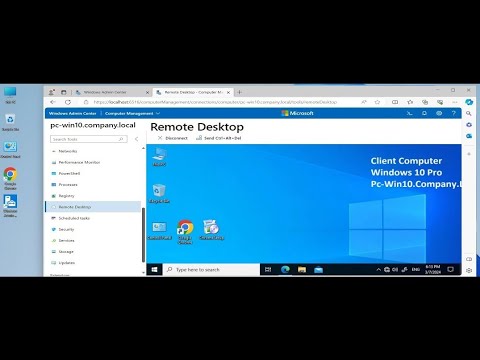Open remote taskbar notification center icon
This screenshot has width=480, height=360.
pyautogui.click(x=450, y=270)
